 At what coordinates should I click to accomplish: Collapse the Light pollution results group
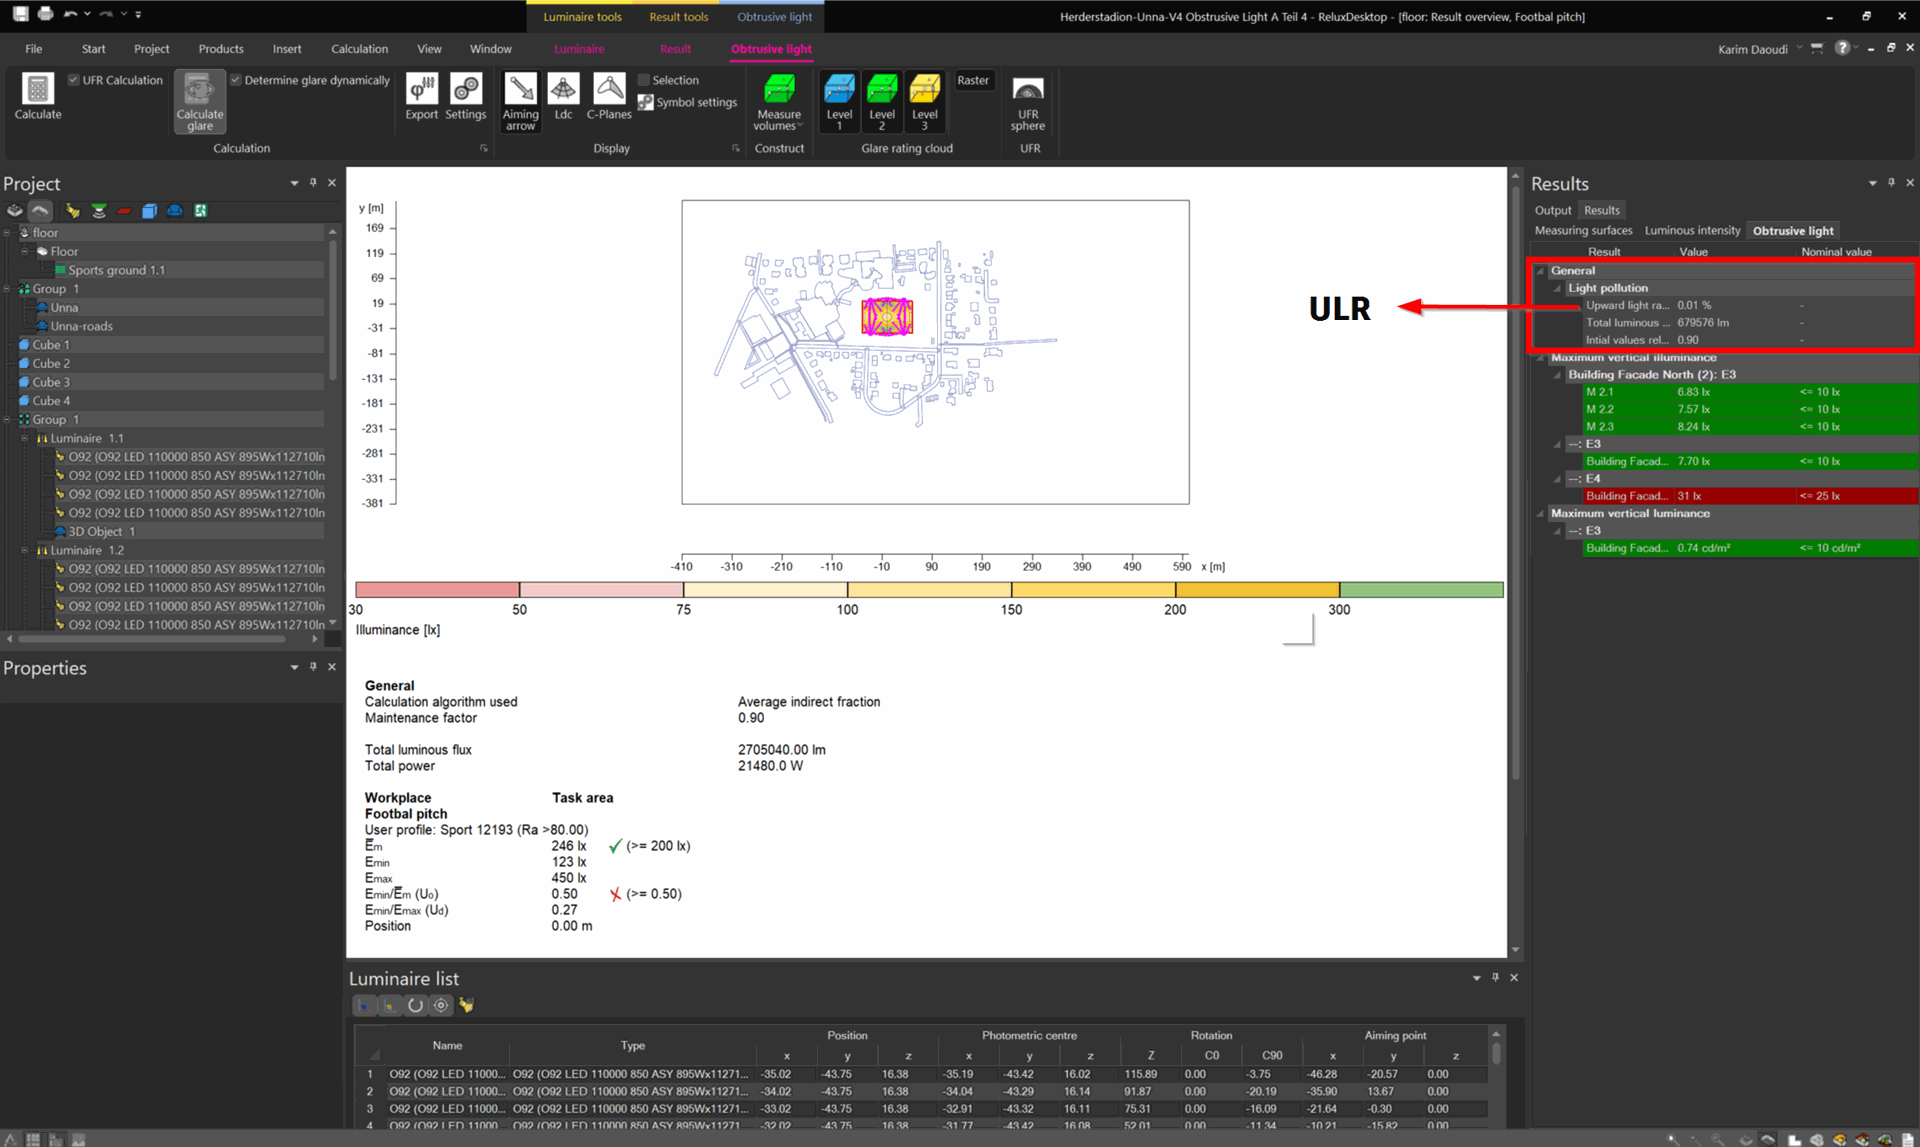[1557, 288]
